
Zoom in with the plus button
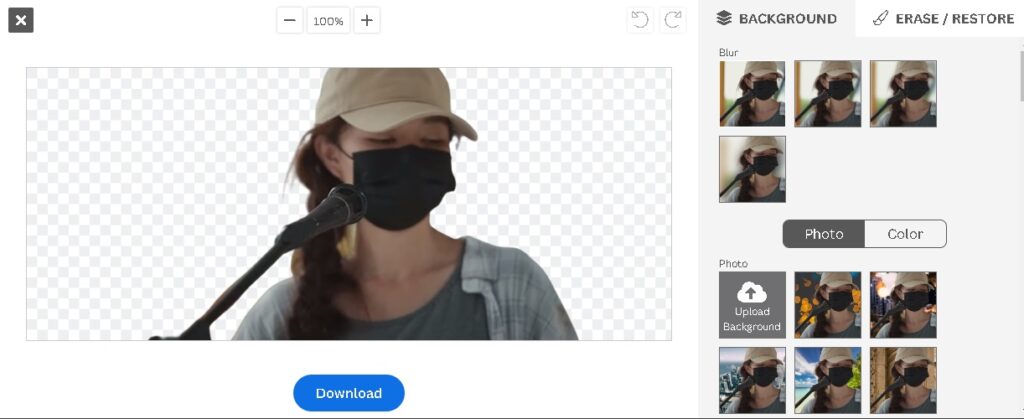(367, 21)
